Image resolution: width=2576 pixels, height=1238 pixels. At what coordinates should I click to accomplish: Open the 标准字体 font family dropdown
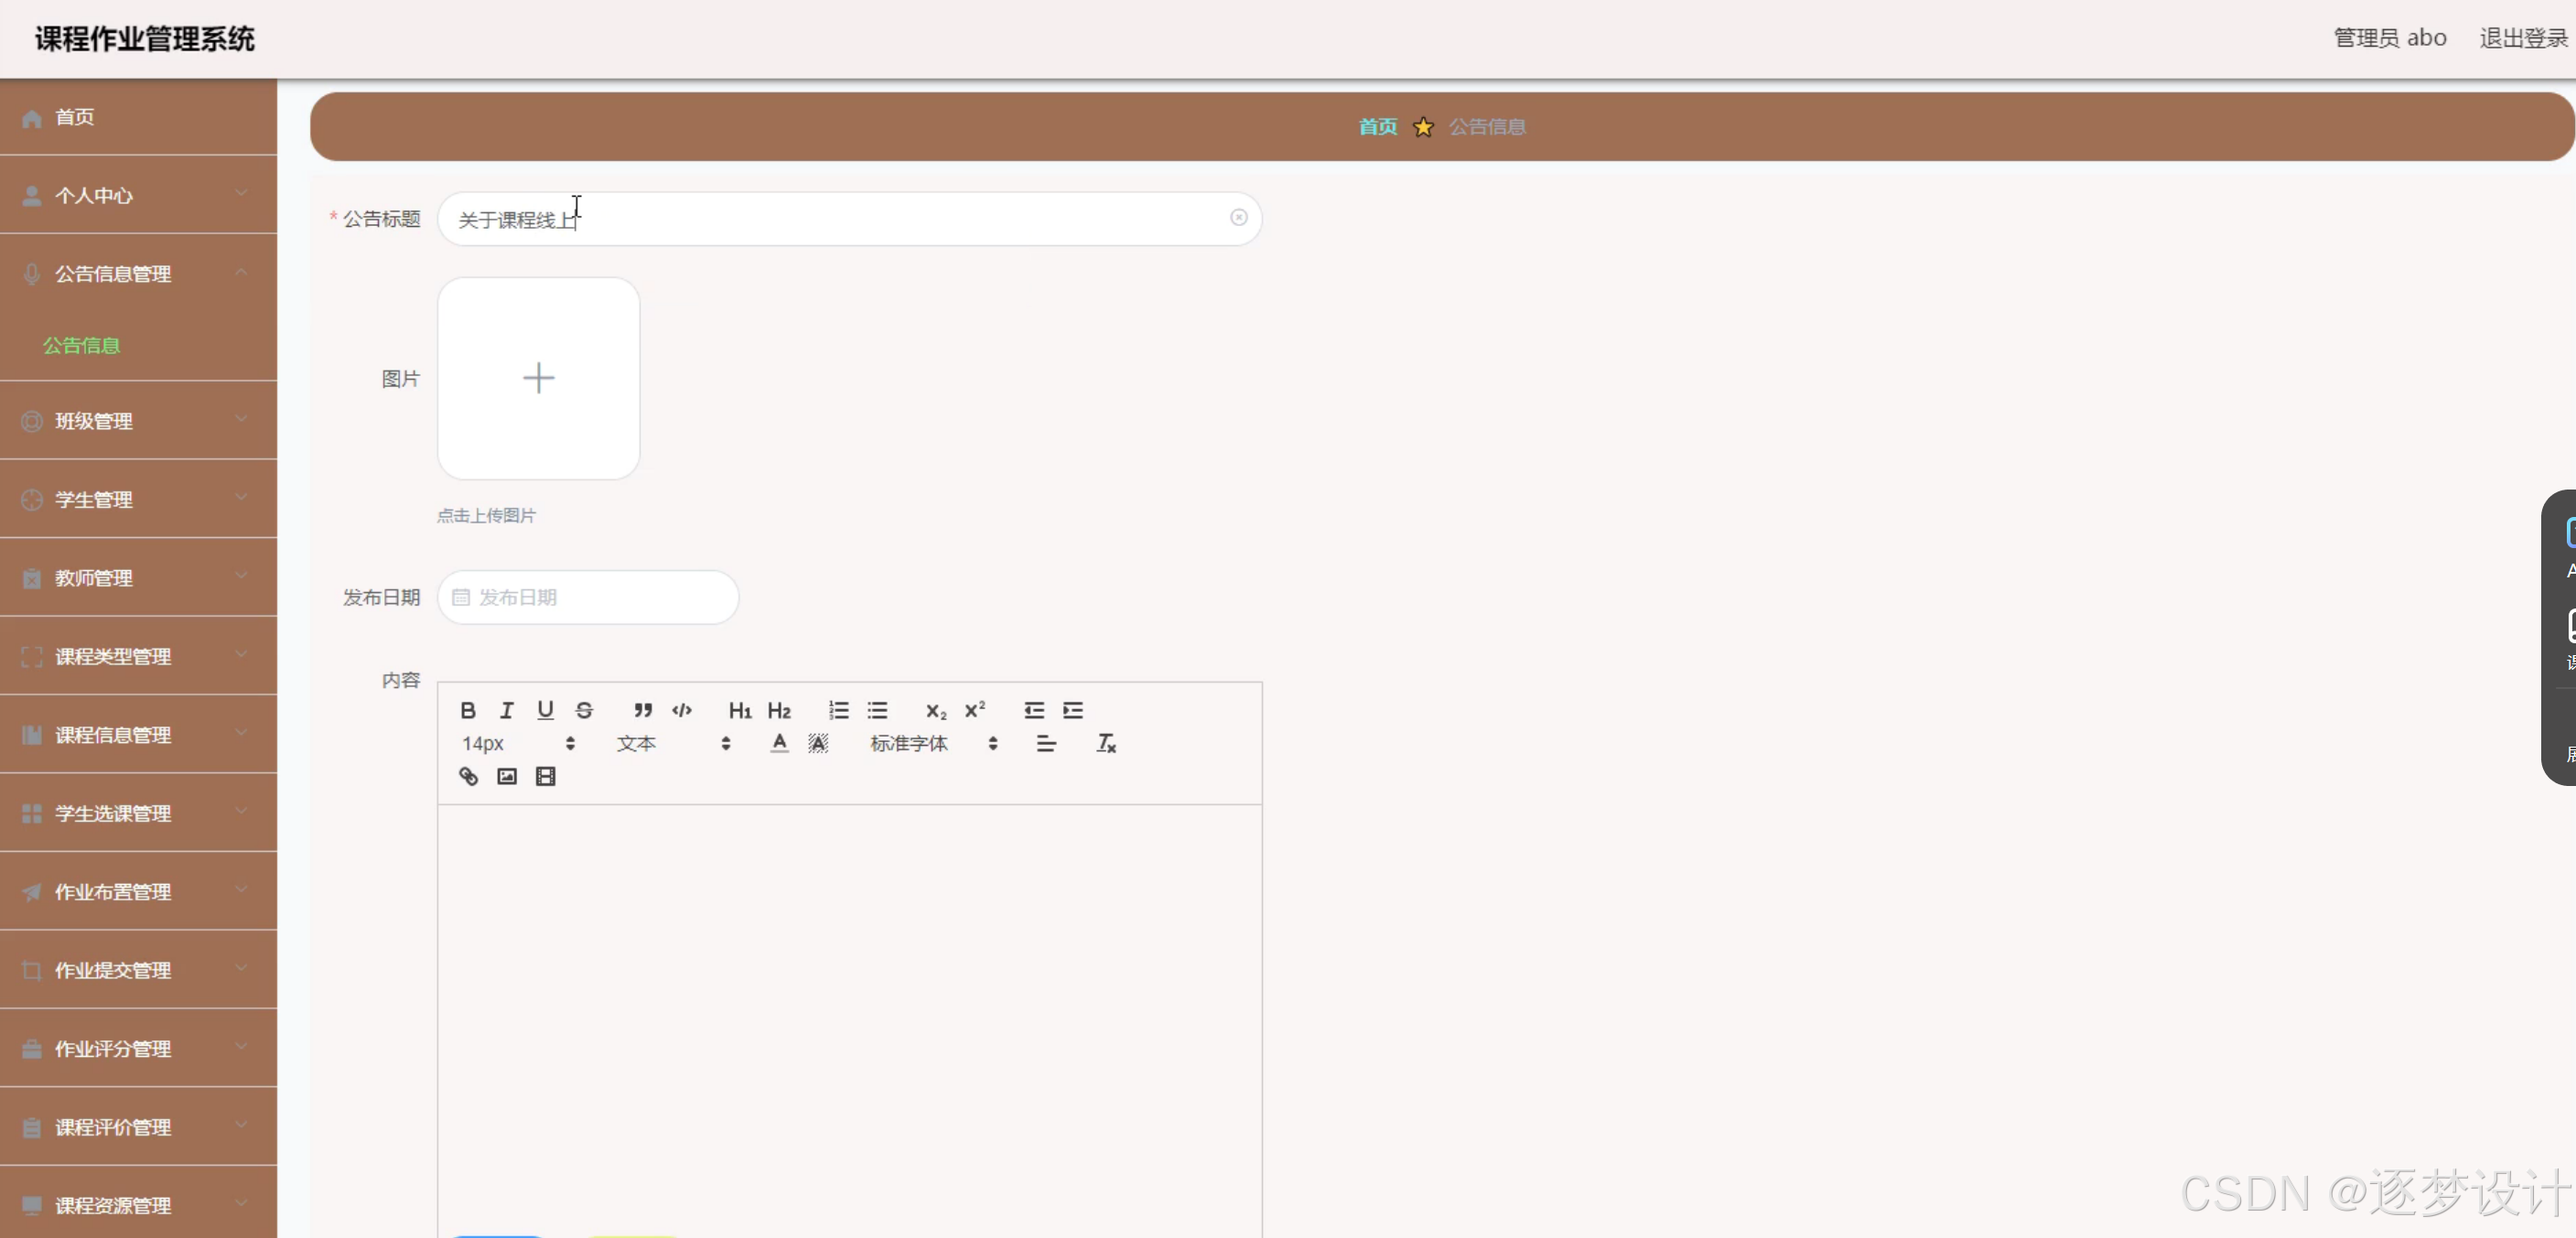932,743
